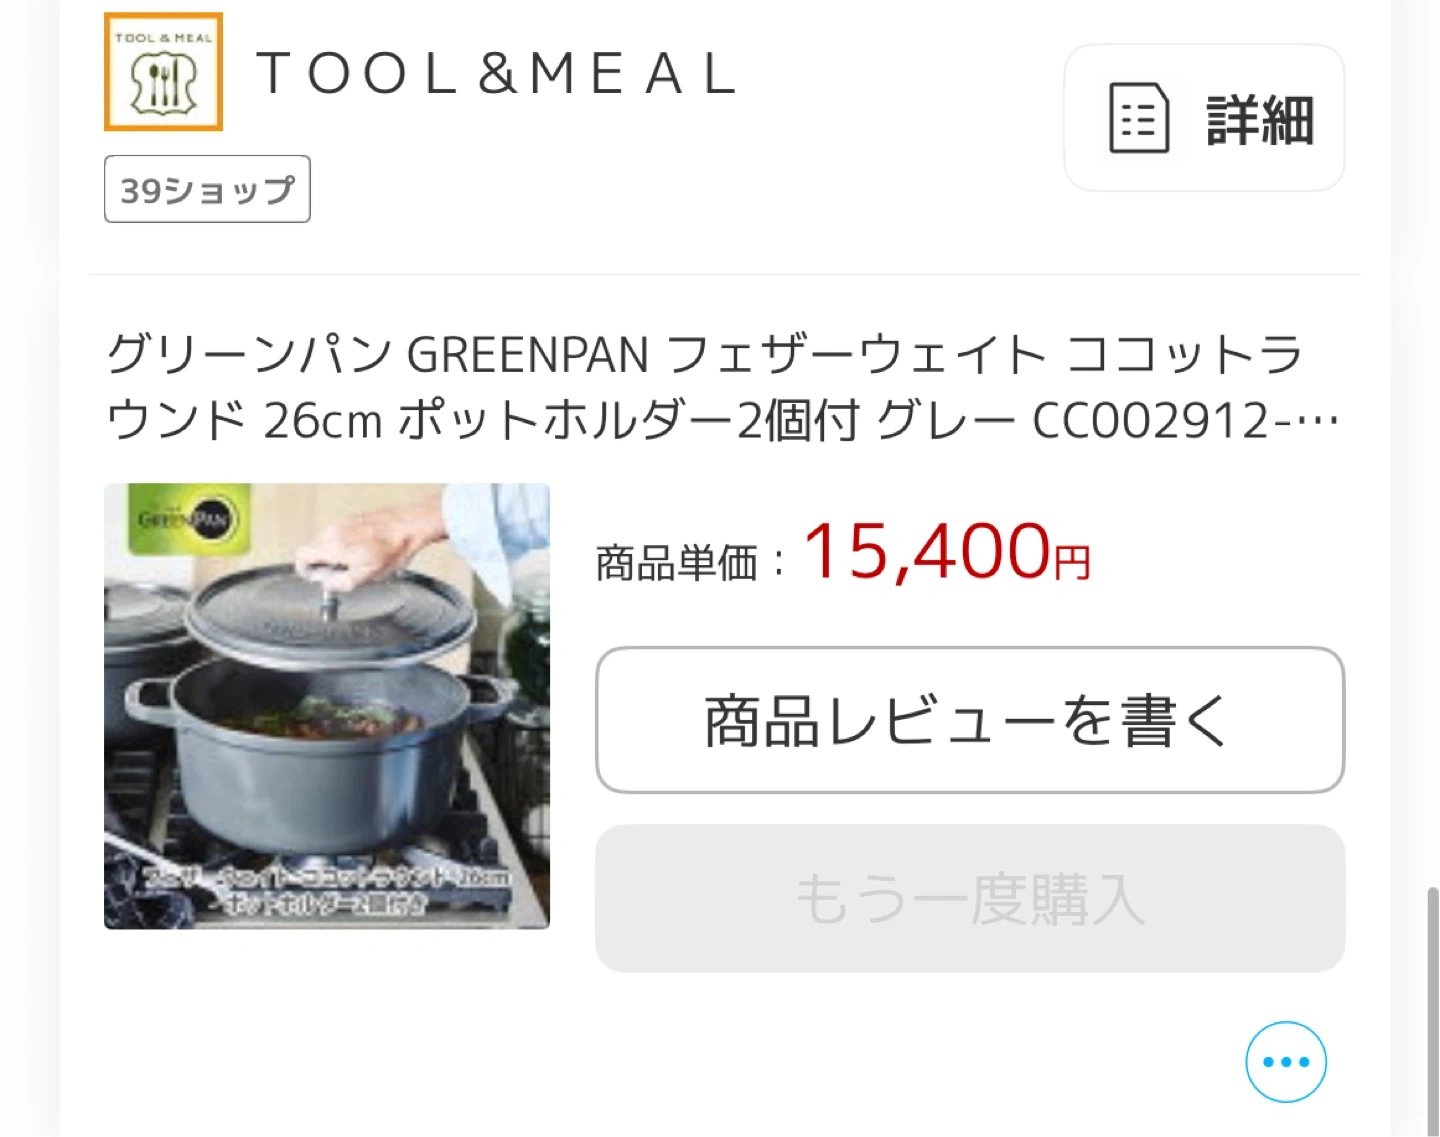Open the three-dots more options icon
Image resolution: width=1440 pixels, height=1137 pixels.
1286,1062
